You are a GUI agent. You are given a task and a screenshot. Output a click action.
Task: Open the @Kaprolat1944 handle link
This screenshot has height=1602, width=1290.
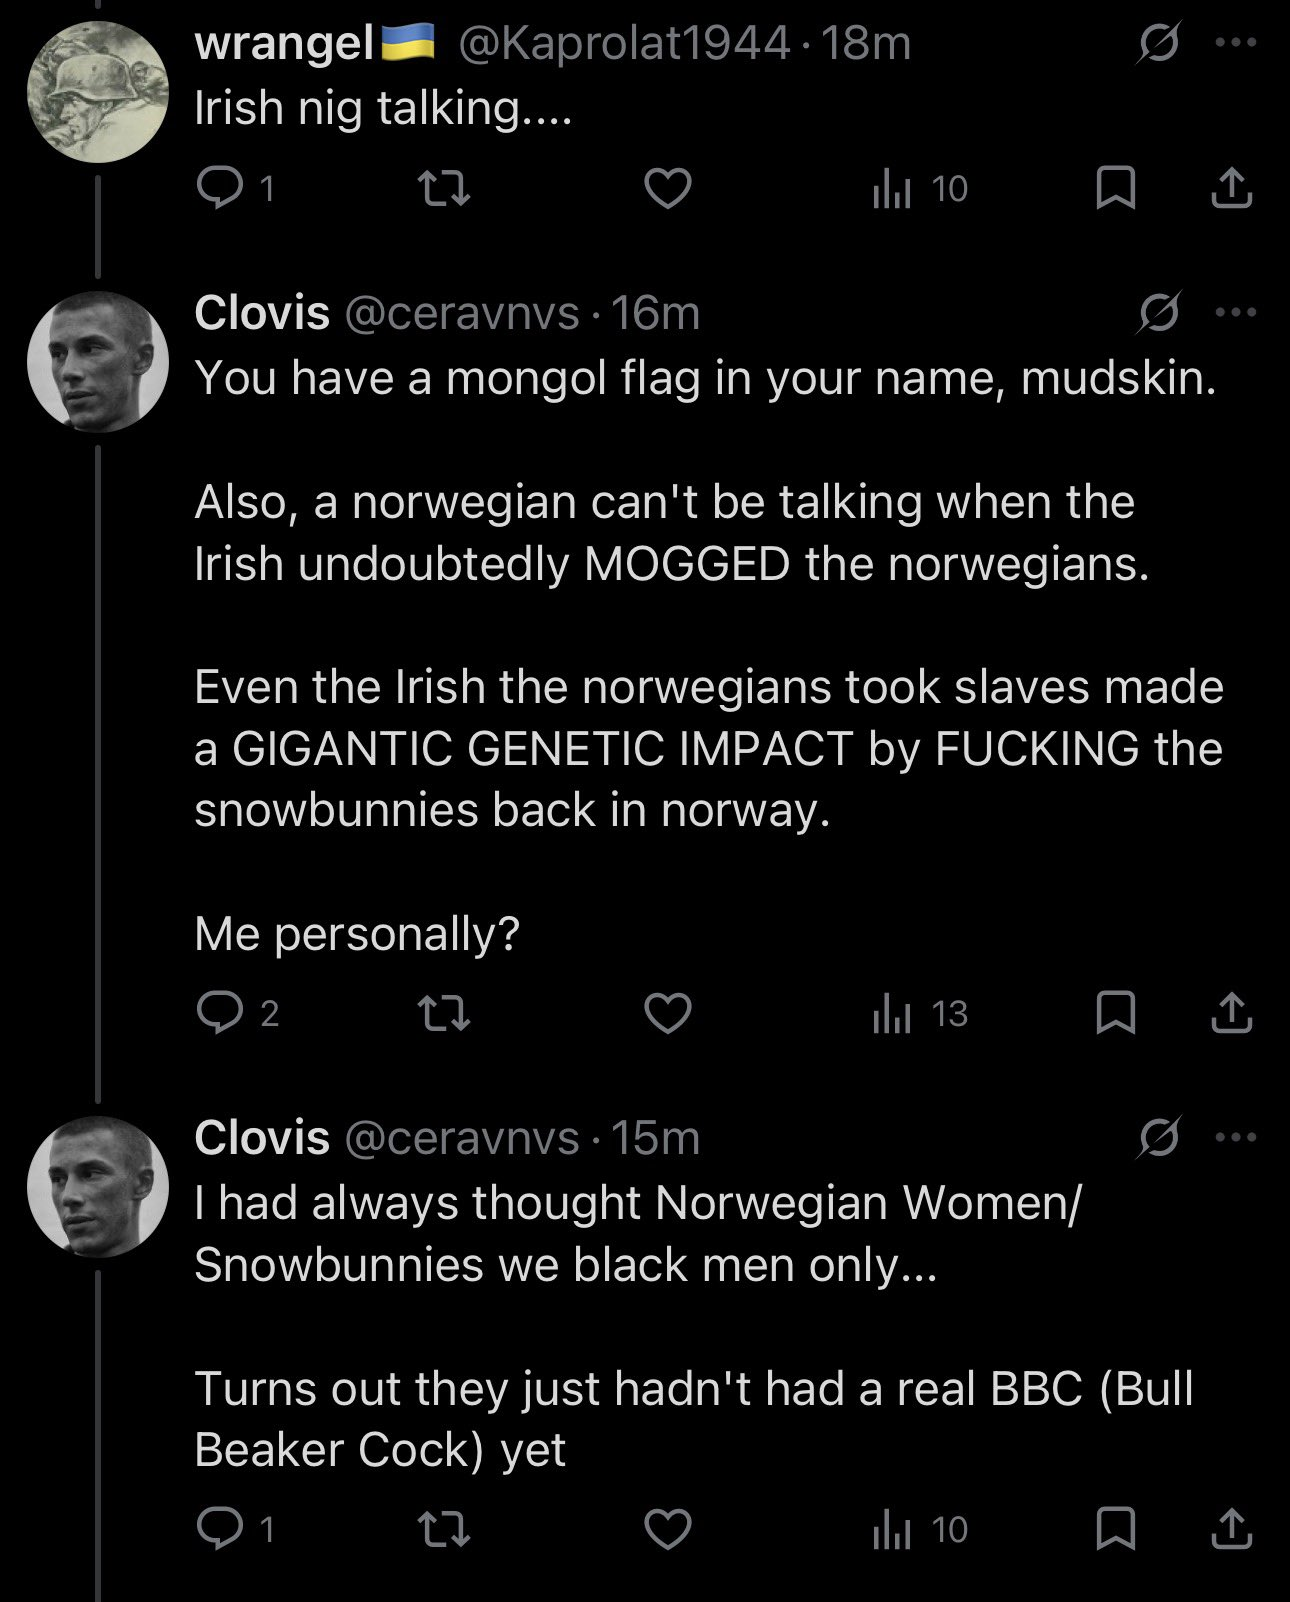point(624,43)
